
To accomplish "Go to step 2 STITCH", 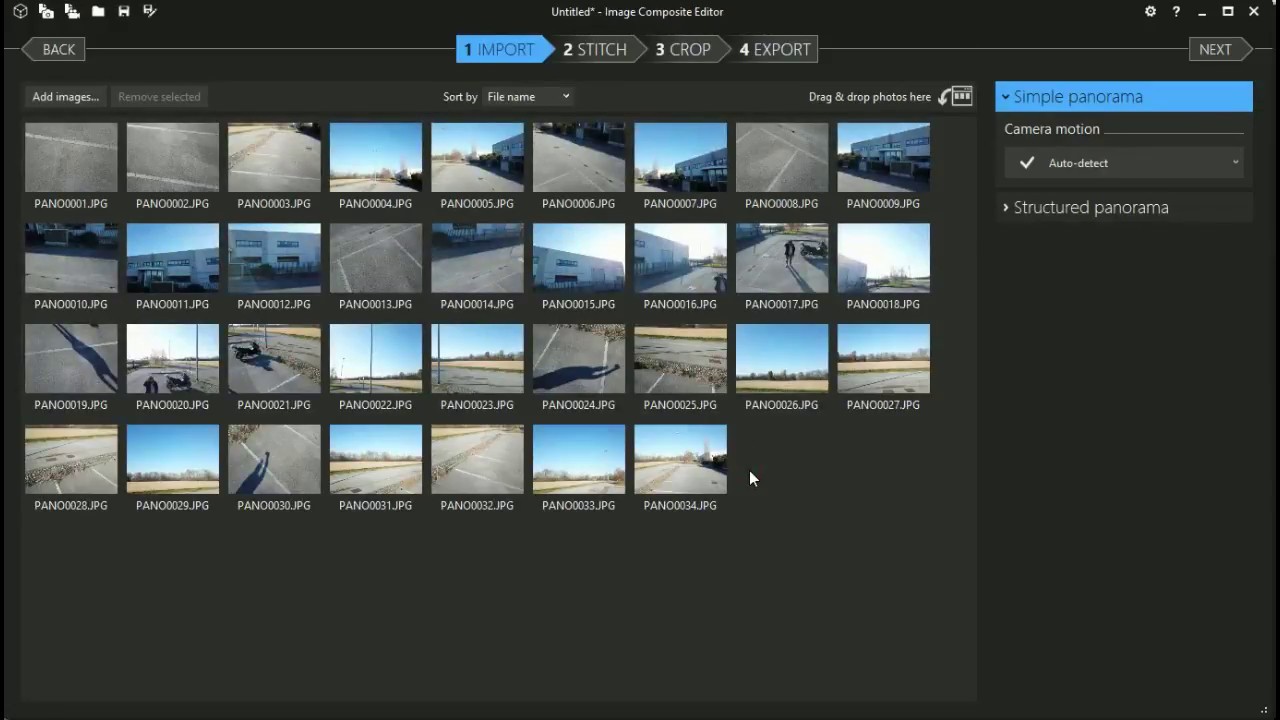I will (598, 49).
